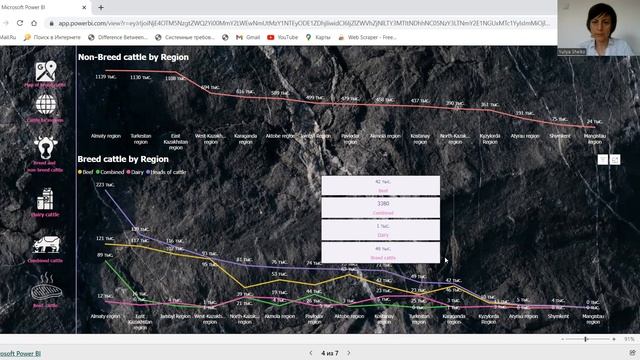640x360 pixels.
Task: Click the 1139 тыс. data label
Action: tap(106, 77)
